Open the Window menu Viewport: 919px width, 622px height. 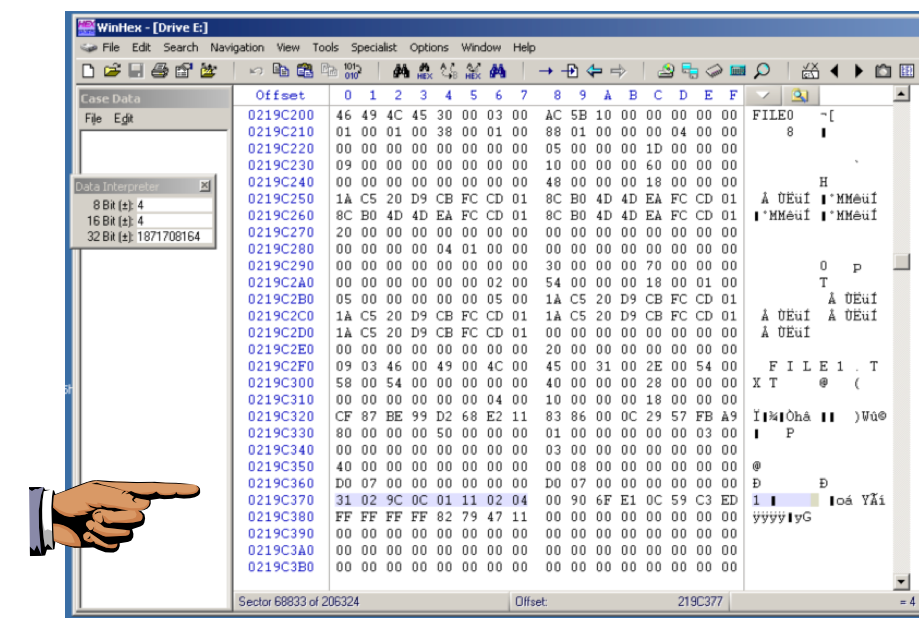coord(481,47)
